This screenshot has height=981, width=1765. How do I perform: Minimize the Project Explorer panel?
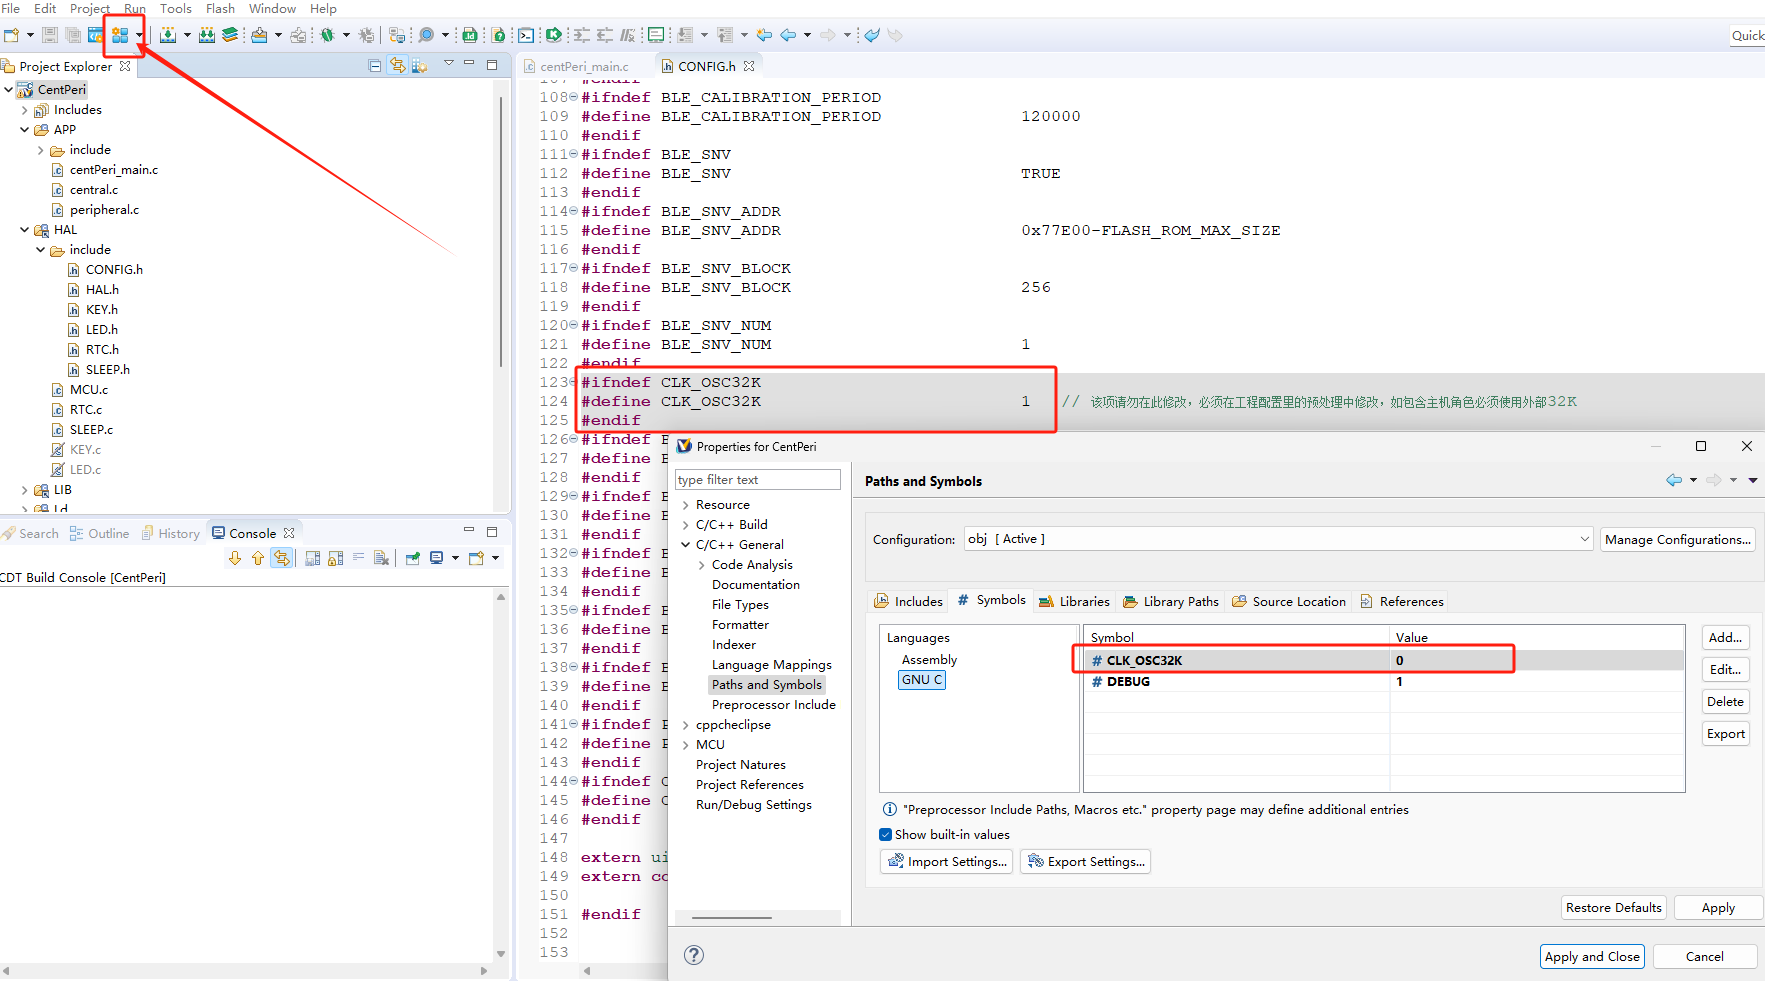pos(469,64)
